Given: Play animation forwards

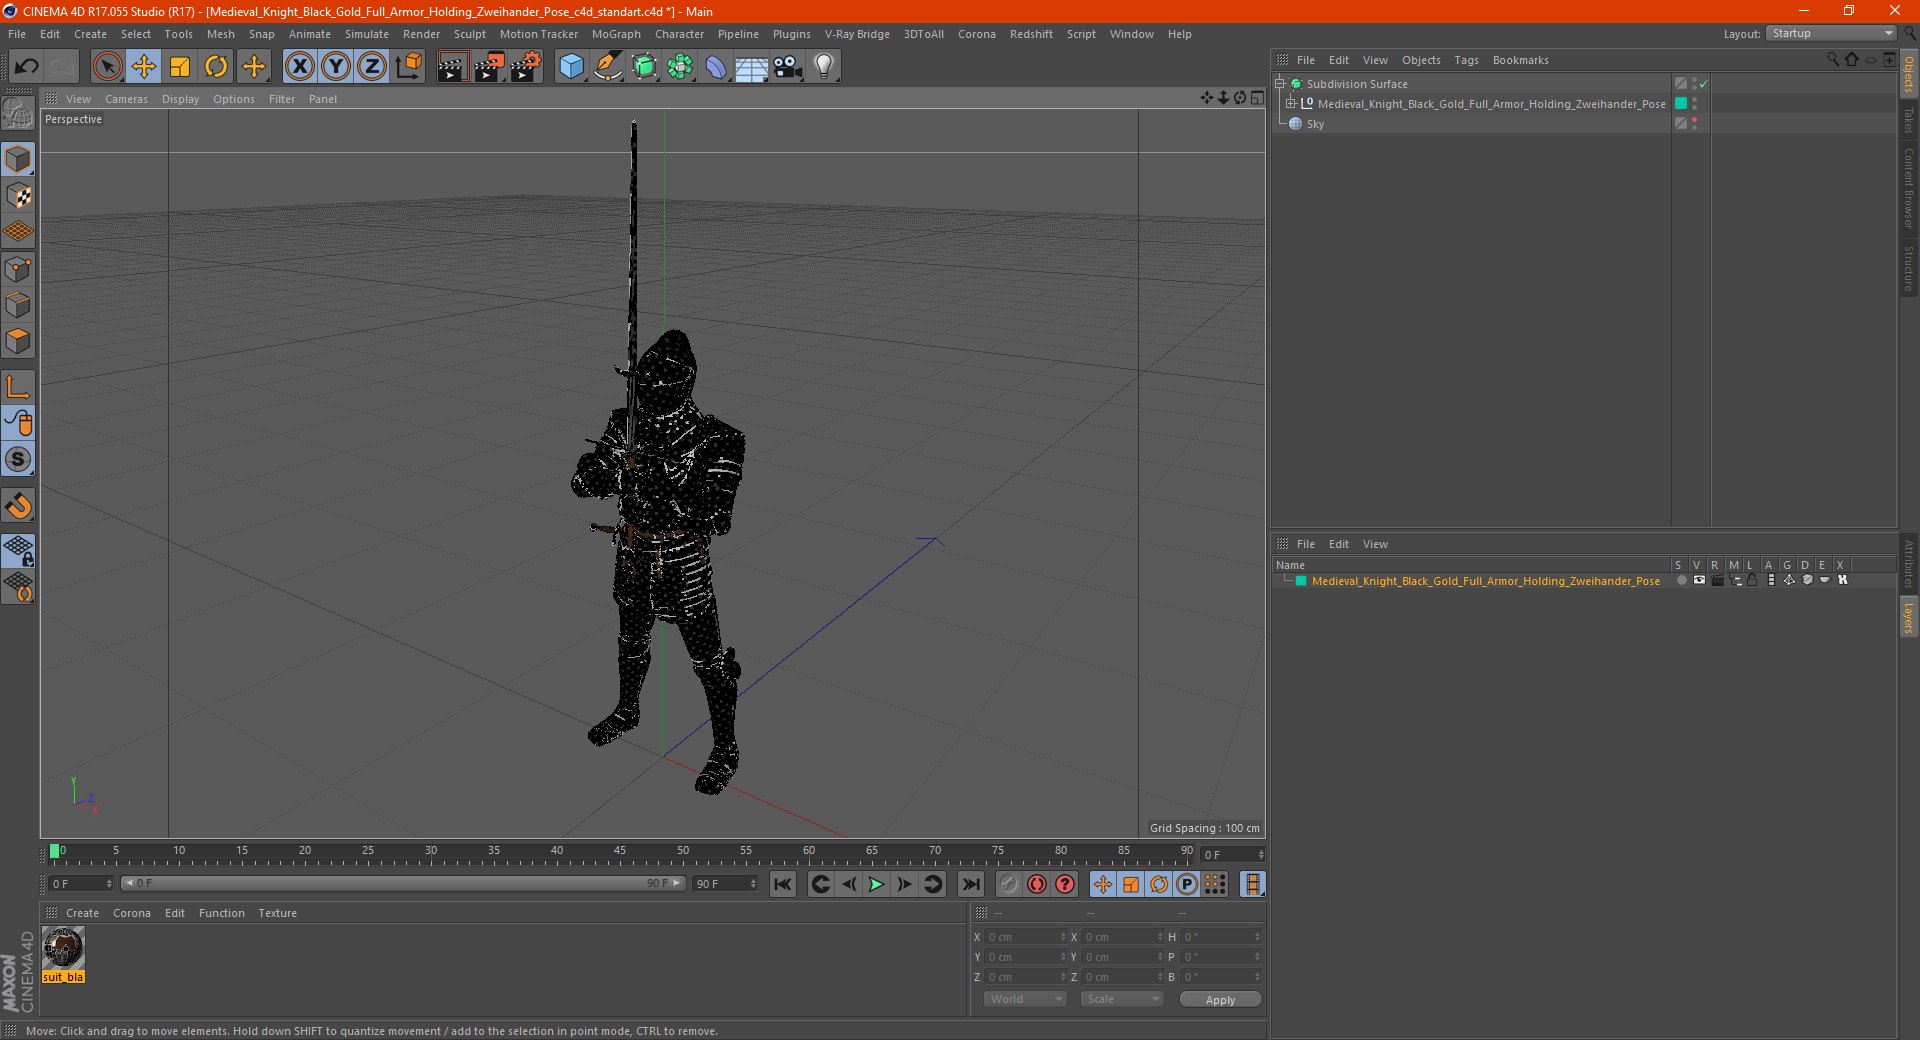Looking at the screenshot, I should pyautogui.click(x=876, y=884).
